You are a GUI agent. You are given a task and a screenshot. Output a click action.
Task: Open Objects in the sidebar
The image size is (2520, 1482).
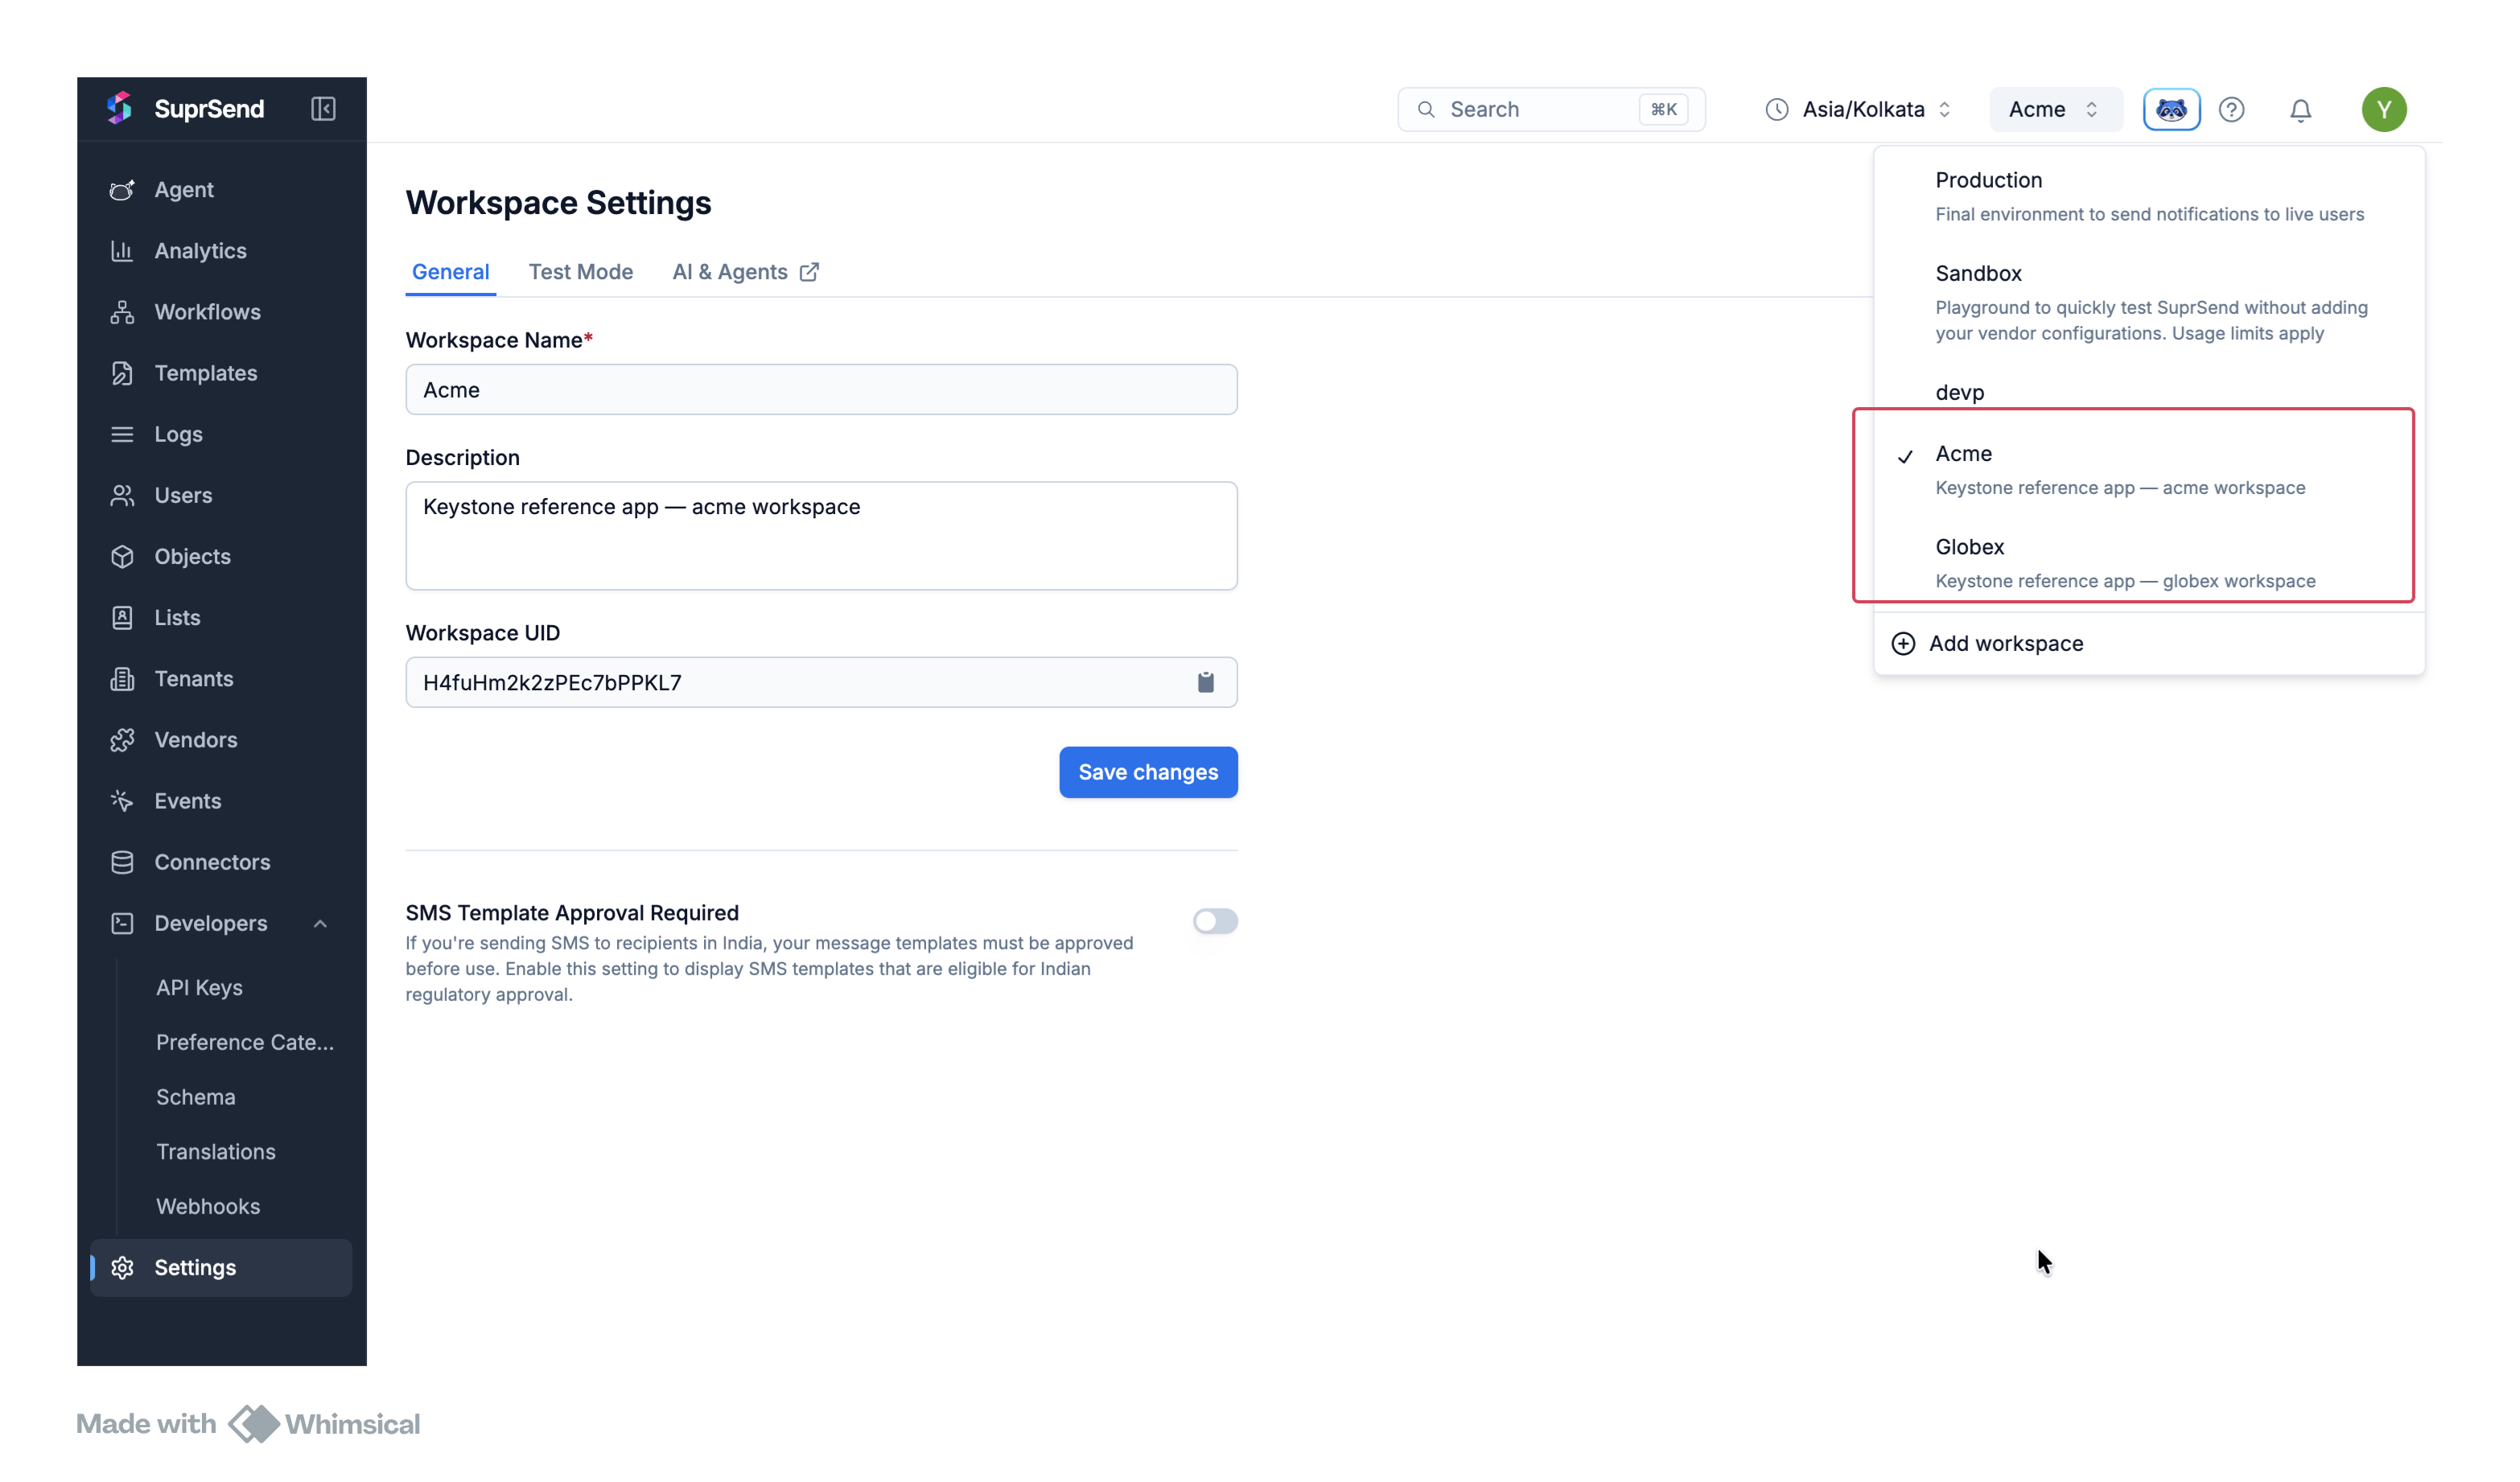[221, 556]
